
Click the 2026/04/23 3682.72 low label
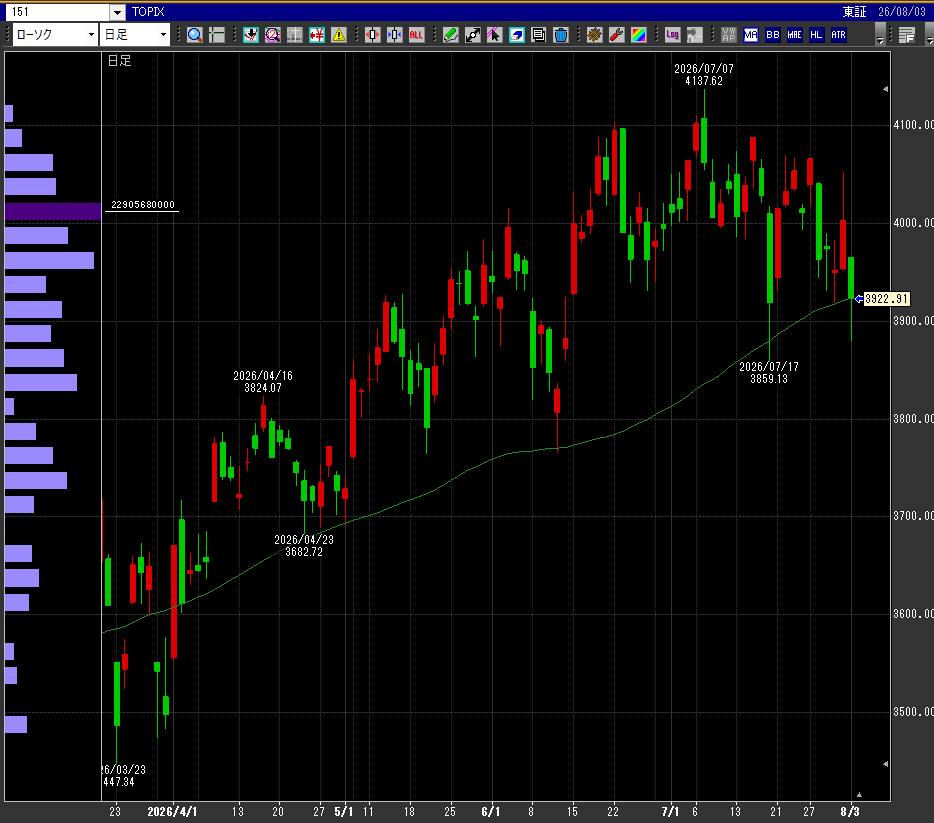(304, 545)
